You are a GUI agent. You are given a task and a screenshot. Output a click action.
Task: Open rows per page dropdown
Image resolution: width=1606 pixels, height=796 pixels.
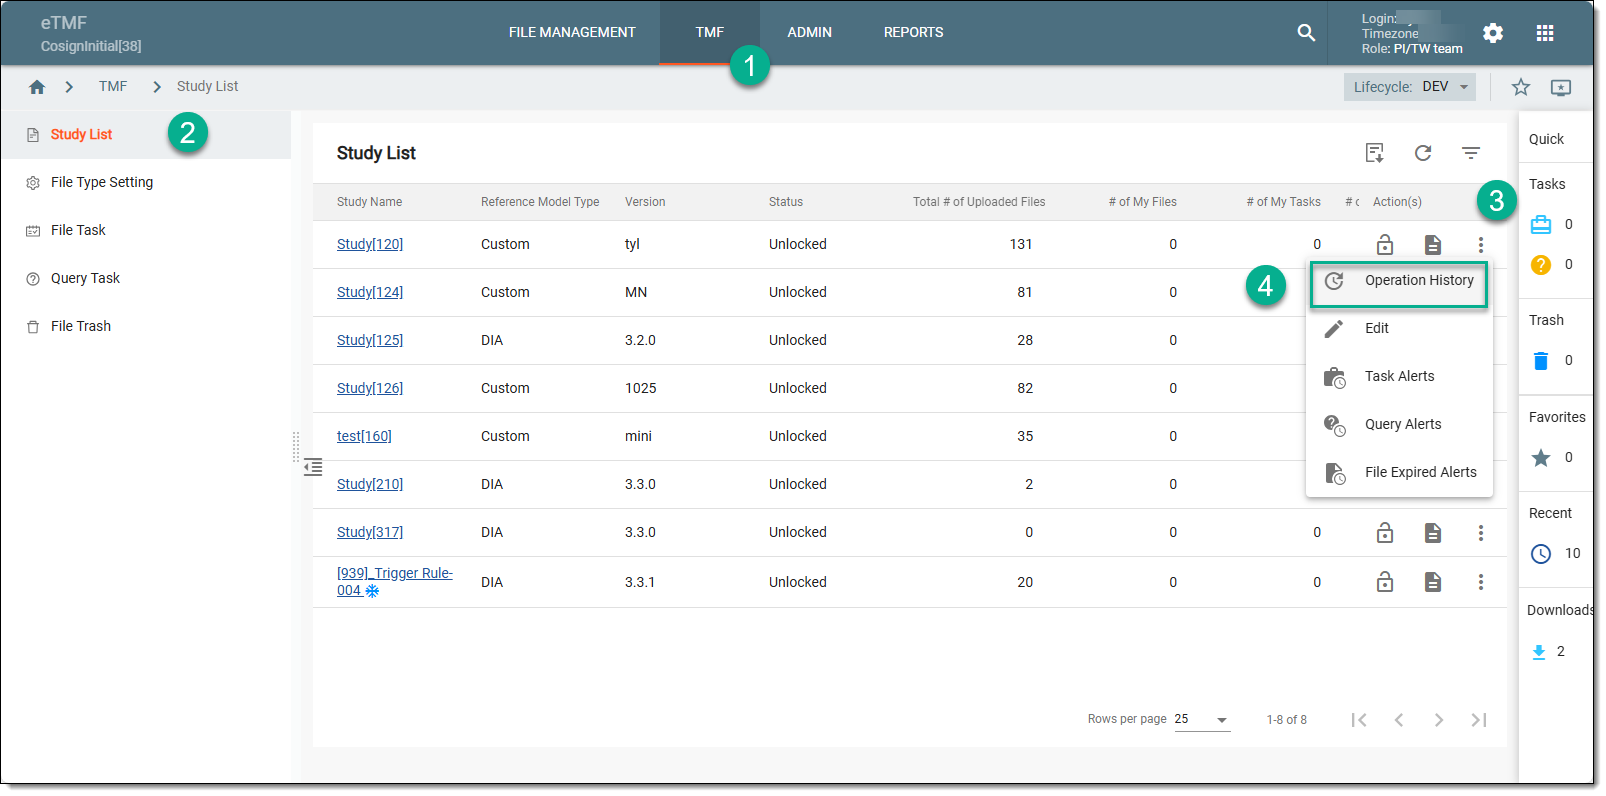1202,720
